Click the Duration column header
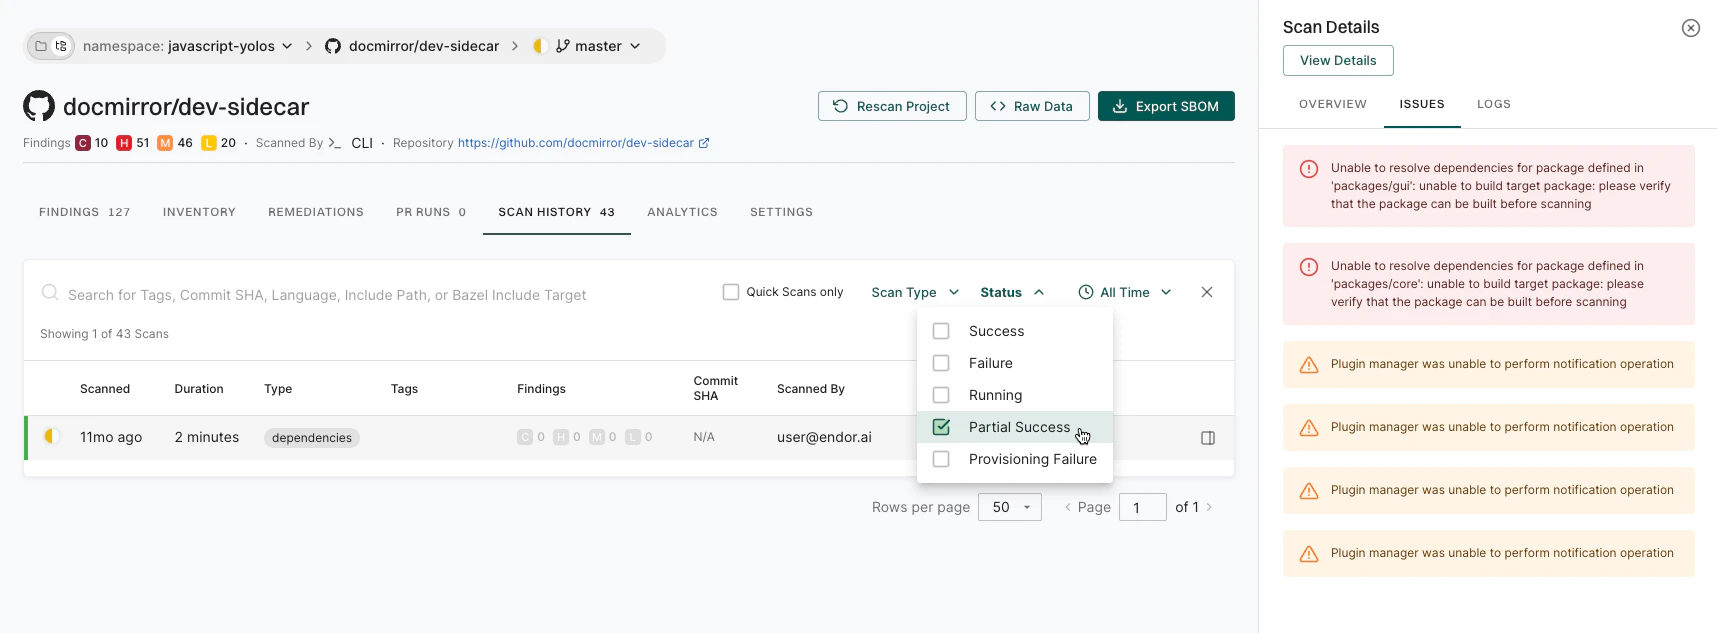 [199, 389]
